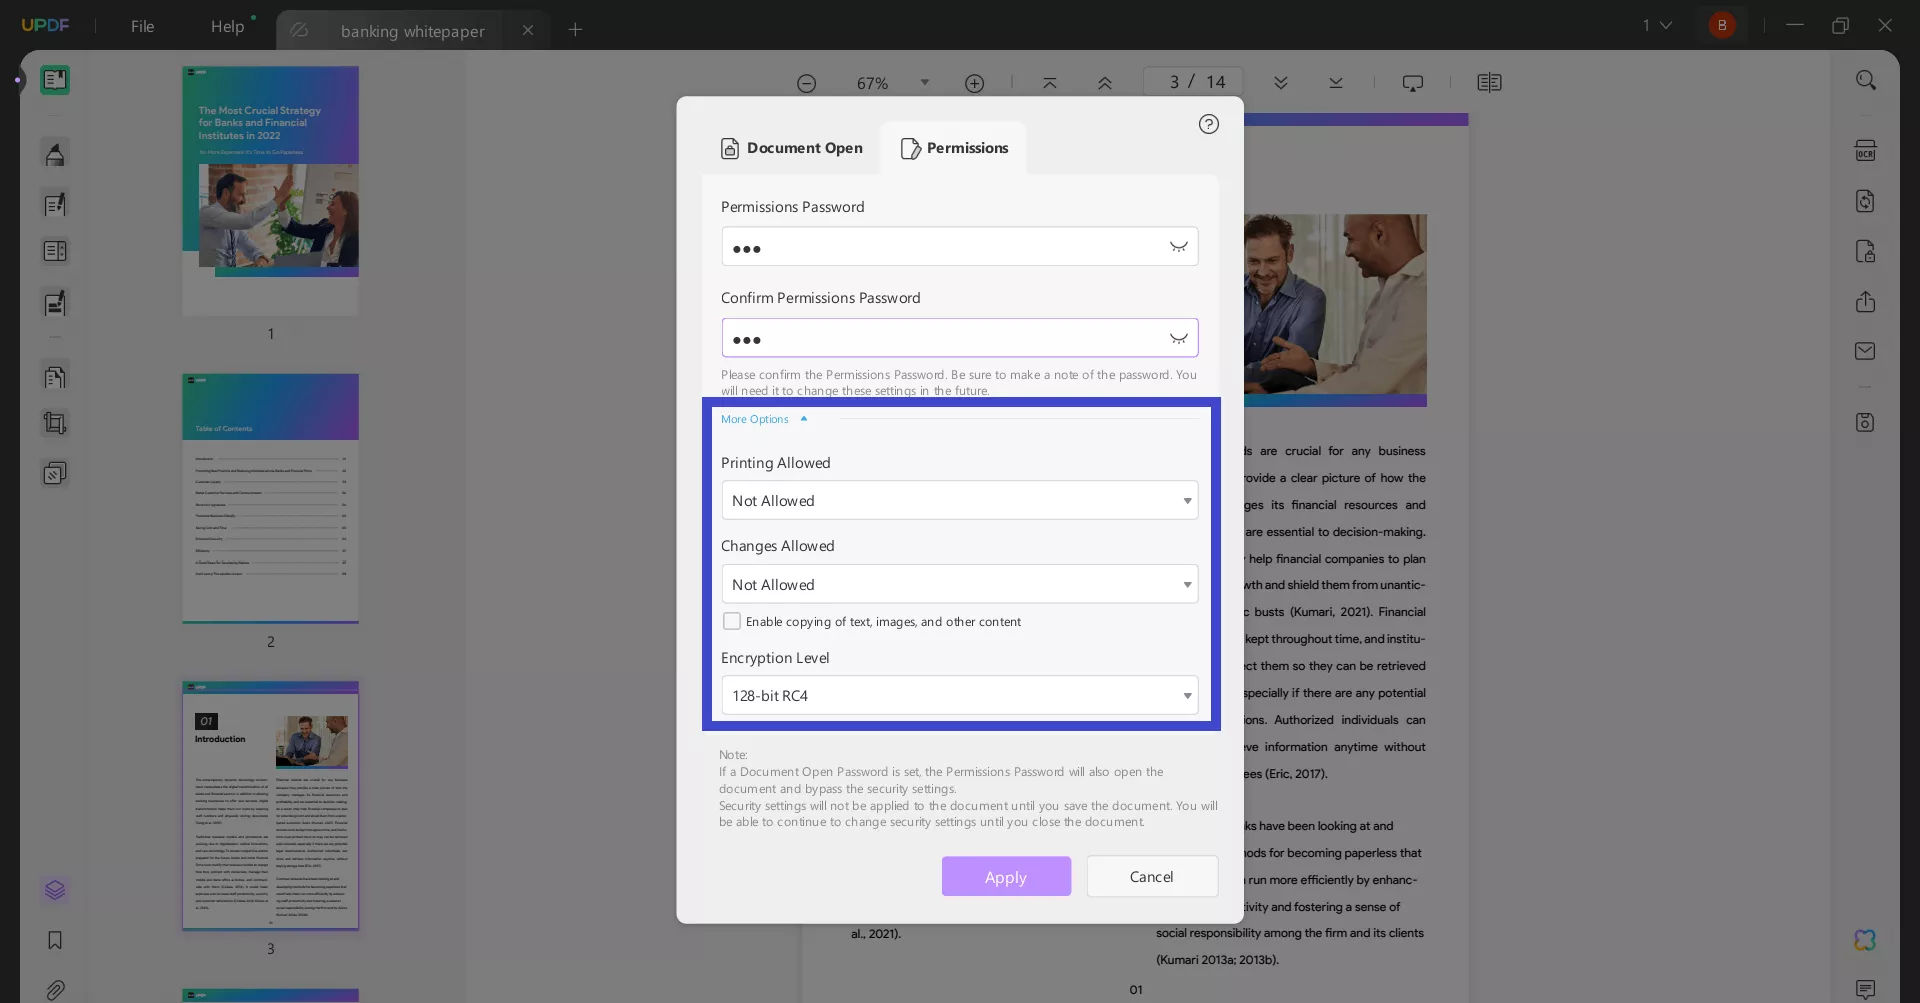Open the Reader mode icon in left sidebar
Viewport: 1920px width, 1003px height.
coord(55,80)
